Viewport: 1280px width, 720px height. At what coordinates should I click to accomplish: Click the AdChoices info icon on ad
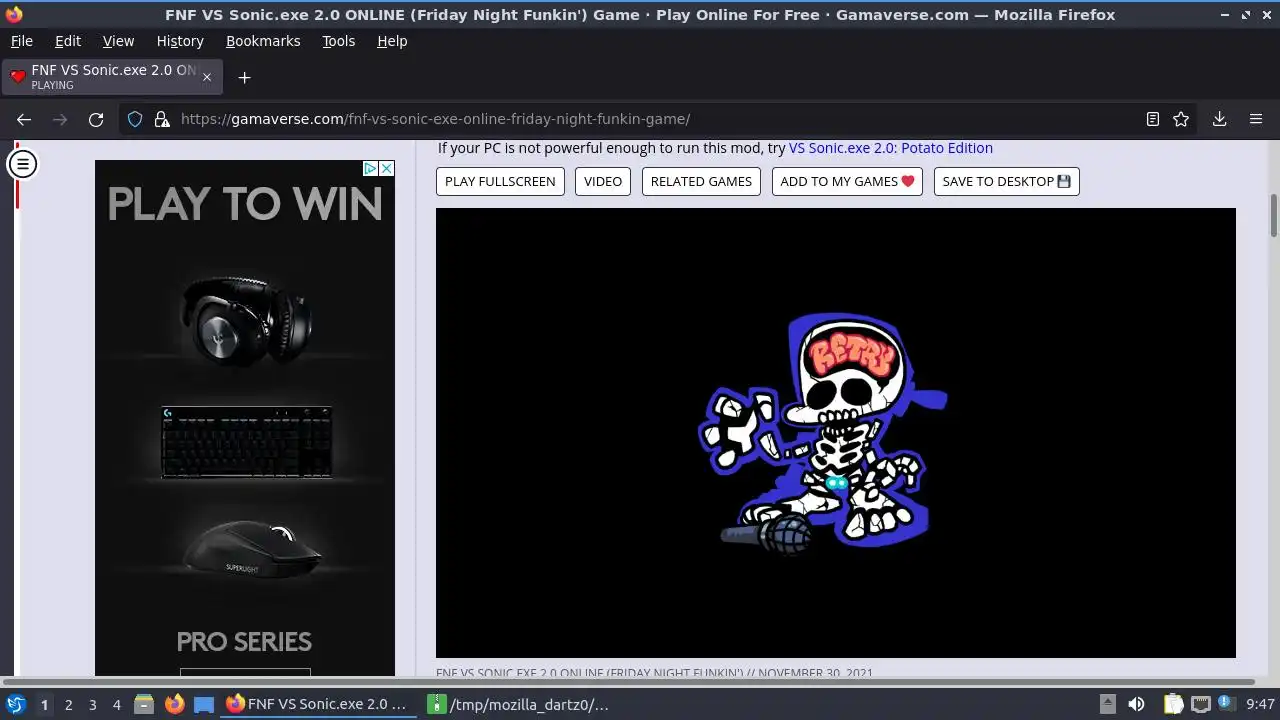[x=370, y=168]
